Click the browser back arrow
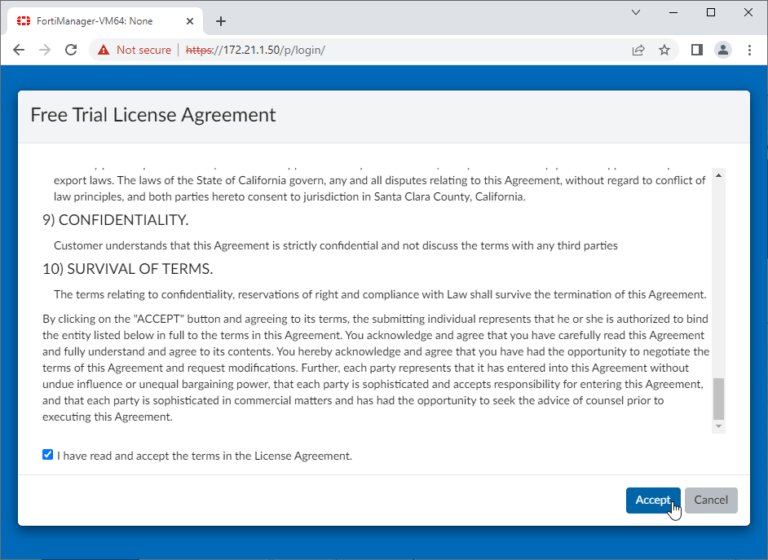The width and height of the screenshot is (768, 560). 19,50
